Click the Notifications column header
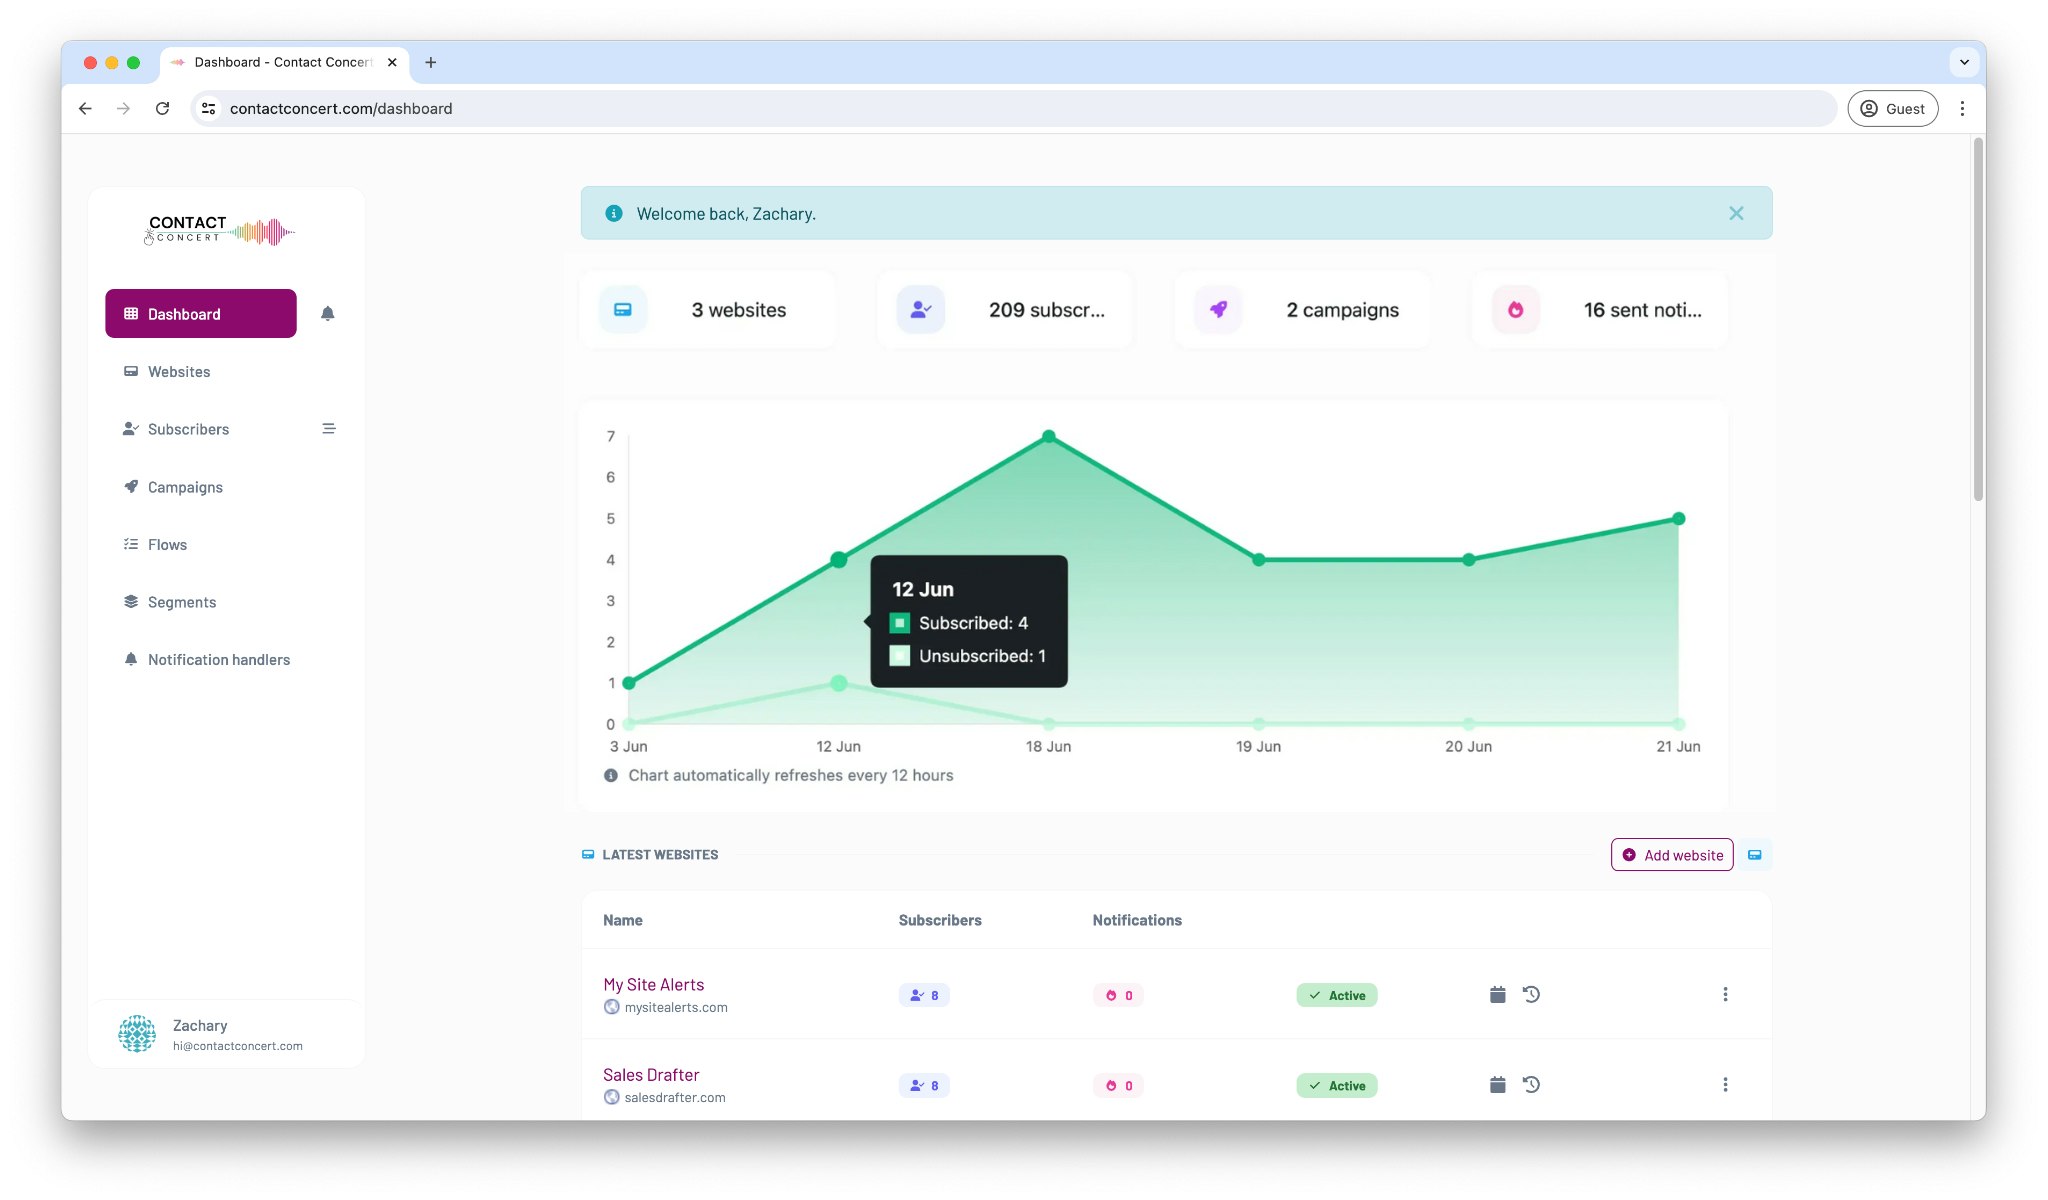The height and width of the screenshot is (1200, 2048). click(x=1137, y=920)
